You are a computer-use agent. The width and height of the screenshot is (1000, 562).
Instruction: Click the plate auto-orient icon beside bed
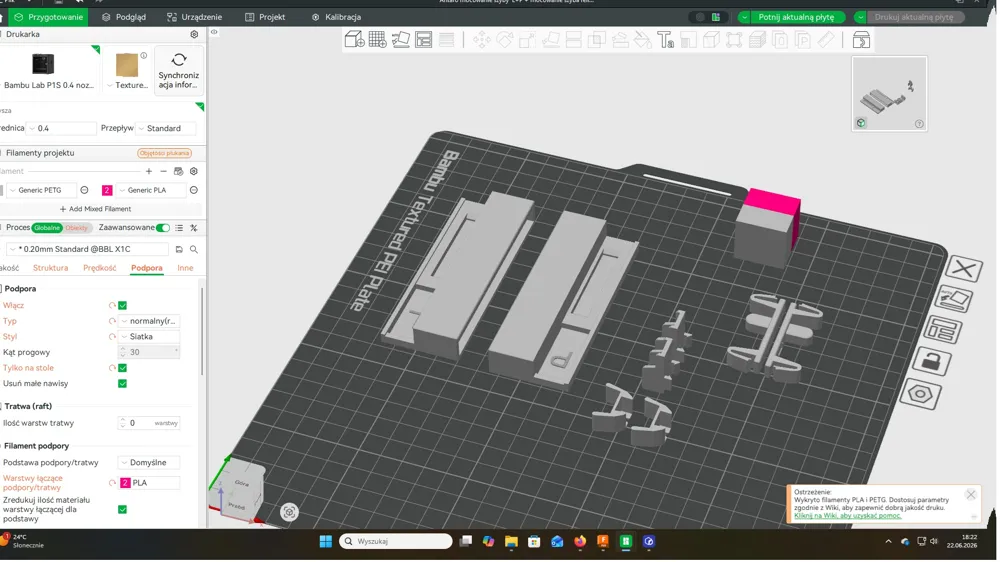pyautogui.click(x=954, y=299)
